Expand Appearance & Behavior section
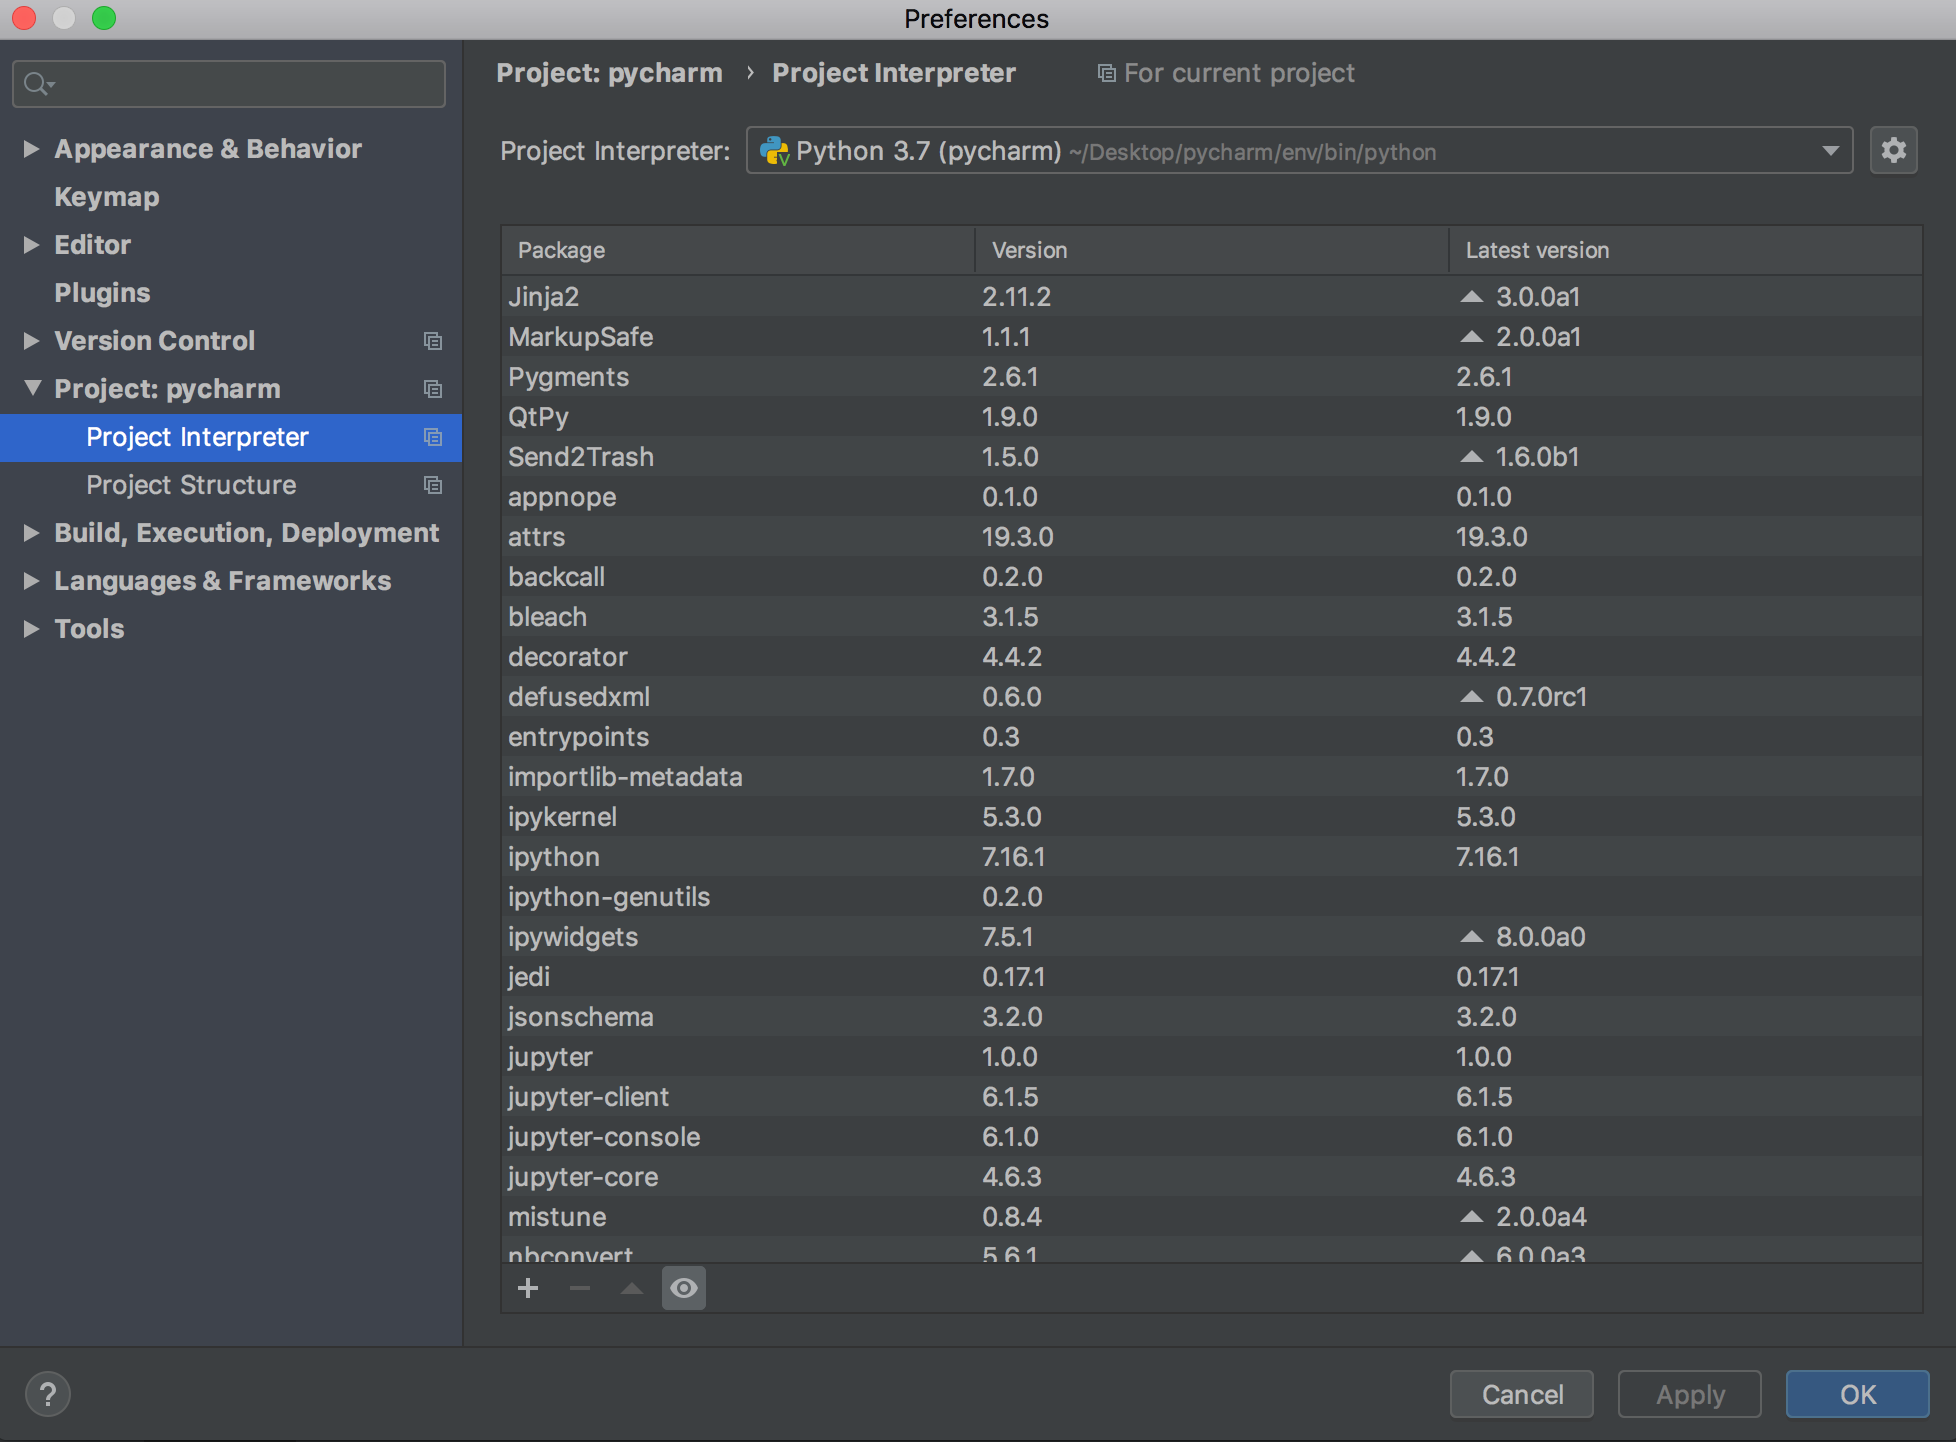This screenshot has height=1442, width=1956. point(31,149)
